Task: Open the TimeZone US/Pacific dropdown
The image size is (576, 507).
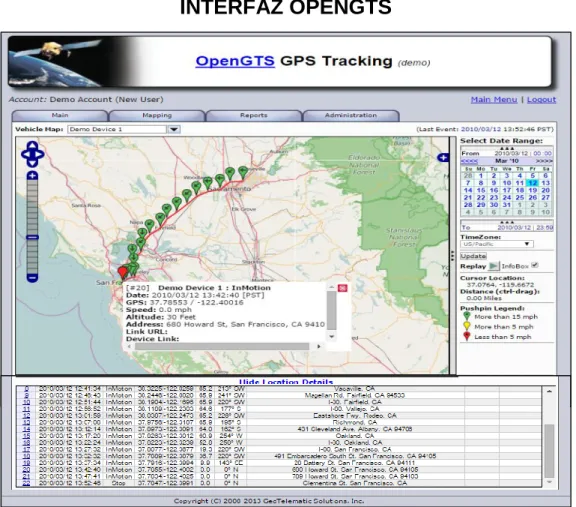Action: tap(497, 244)
